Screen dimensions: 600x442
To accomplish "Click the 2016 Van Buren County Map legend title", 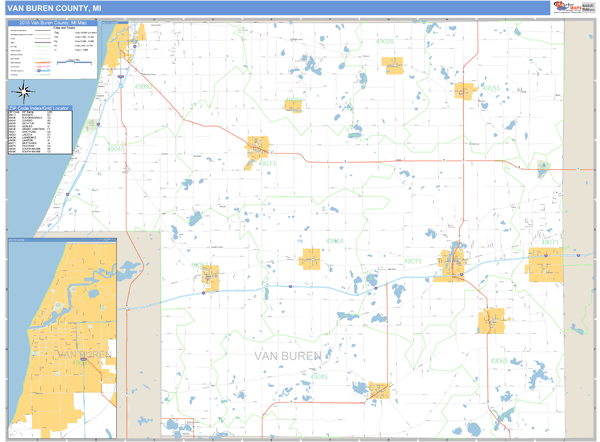I will [50, 24].
